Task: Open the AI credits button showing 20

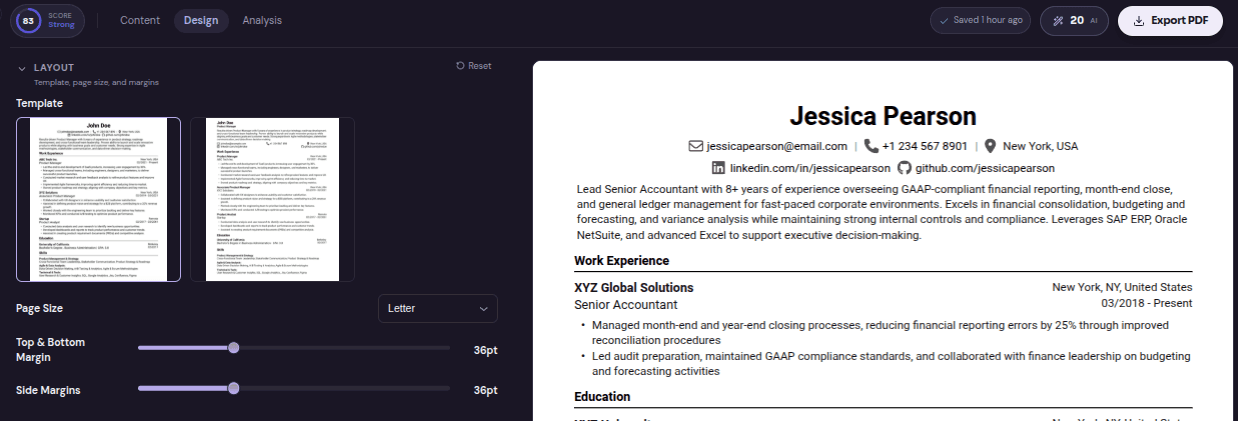Action: click(1075, 20)
